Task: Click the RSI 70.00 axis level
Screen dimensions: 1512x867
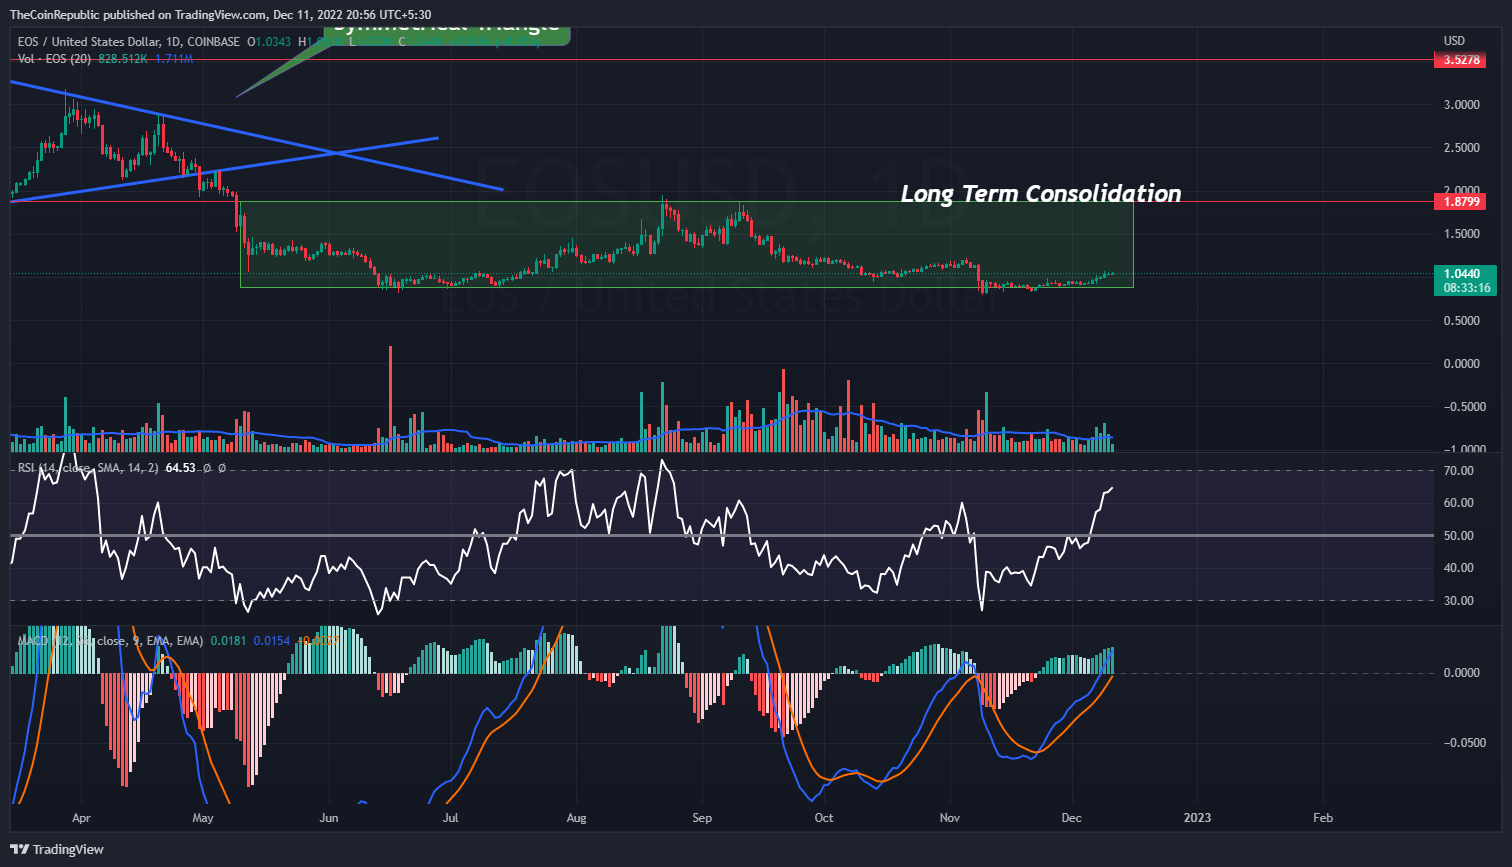Action: tap(1459, 471)
